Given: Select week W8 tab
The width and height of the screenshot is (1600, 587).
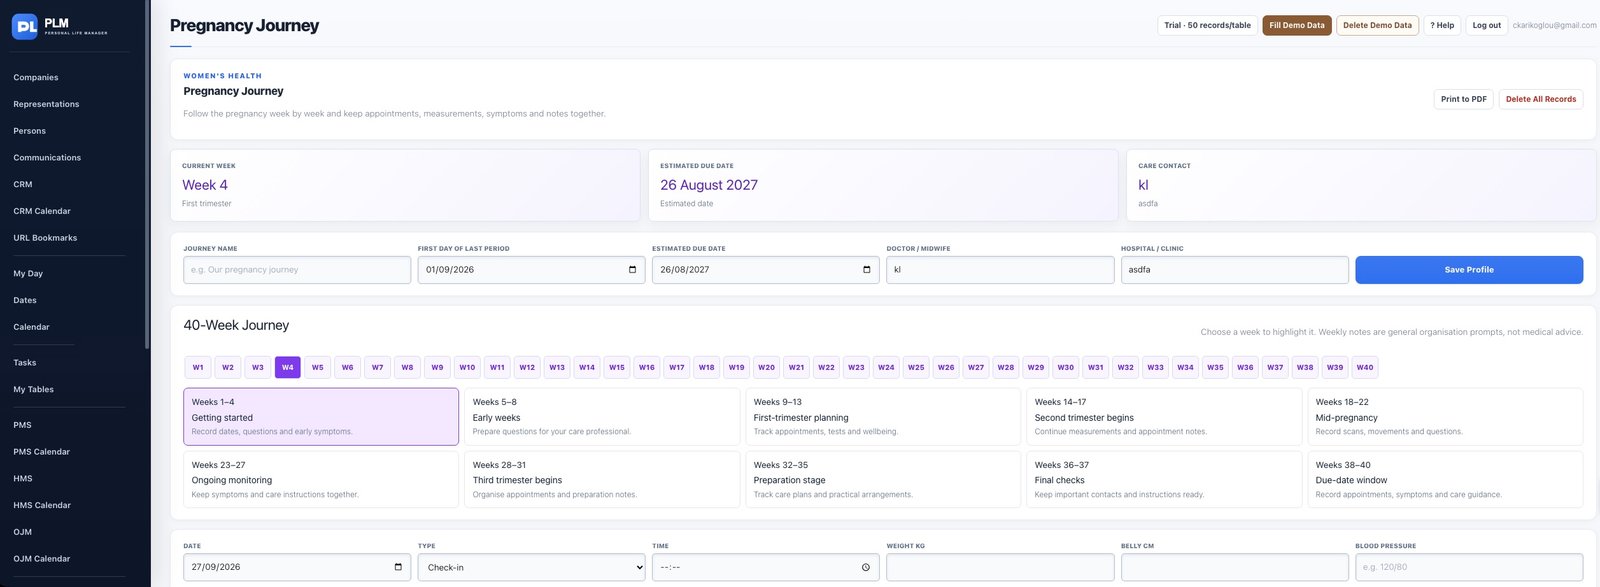Looking at the screenshot, I should tap(407, 367).
